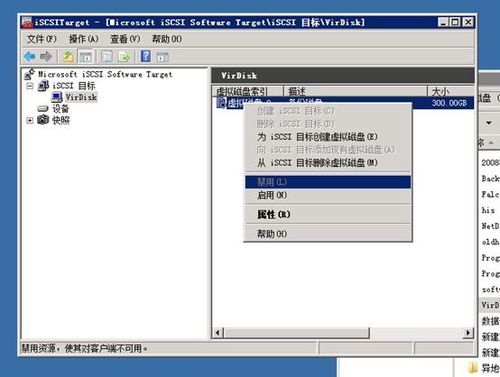This screenshot has width=500, height=377.
Task: Select the iSCSI 目标 tree label
Action: (74, 86)
